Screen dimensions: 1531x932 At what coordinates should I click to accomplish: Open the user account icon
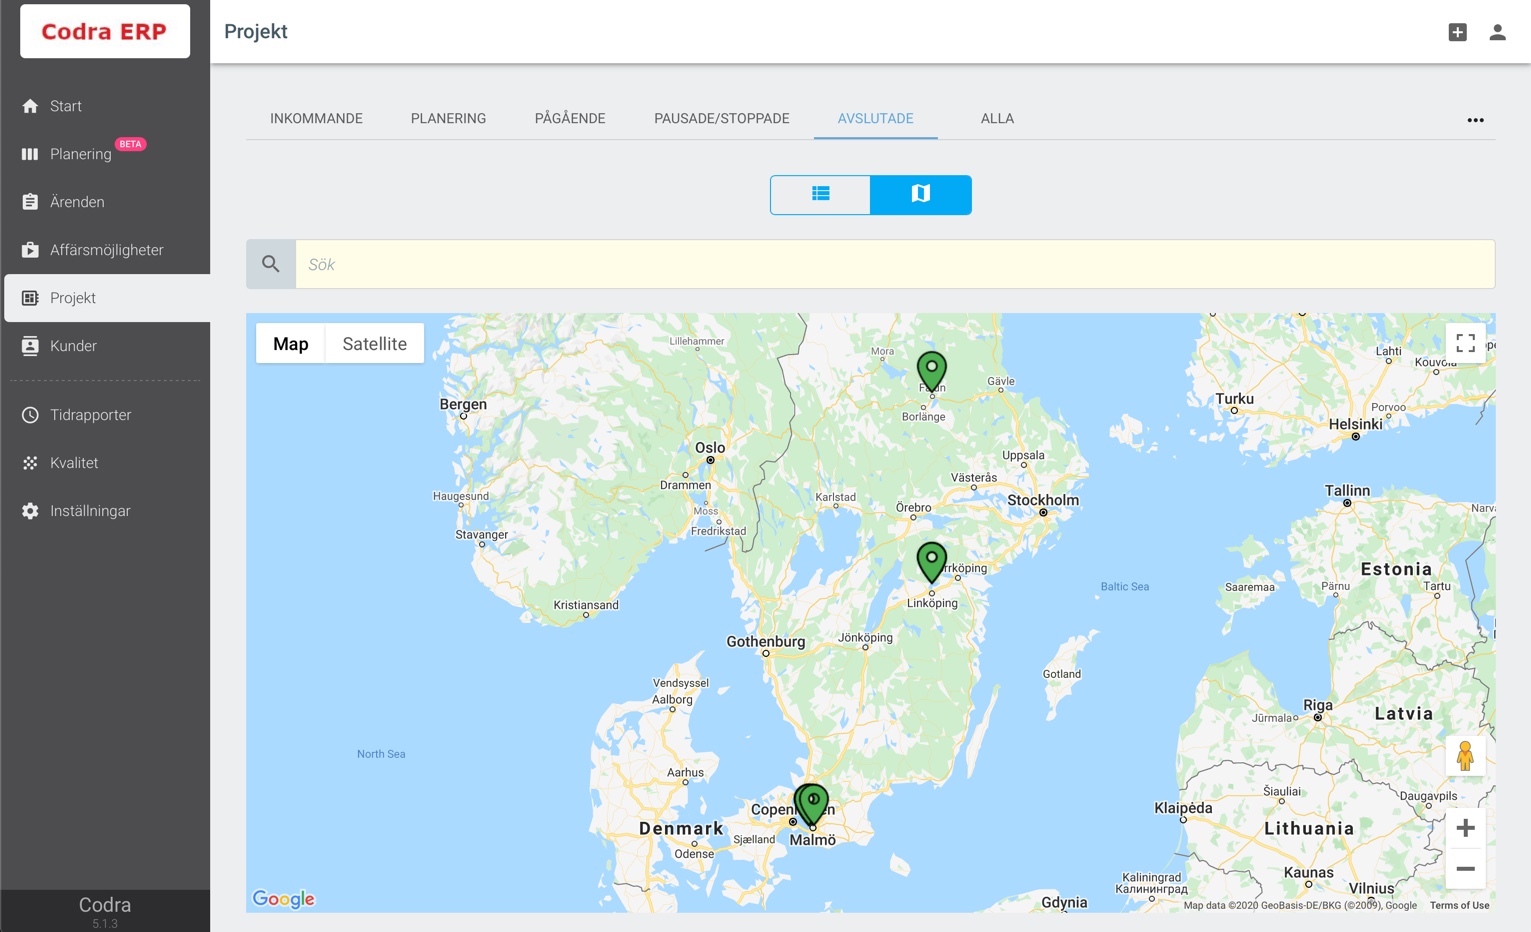pyautogui.click(x=1497, y=32)
